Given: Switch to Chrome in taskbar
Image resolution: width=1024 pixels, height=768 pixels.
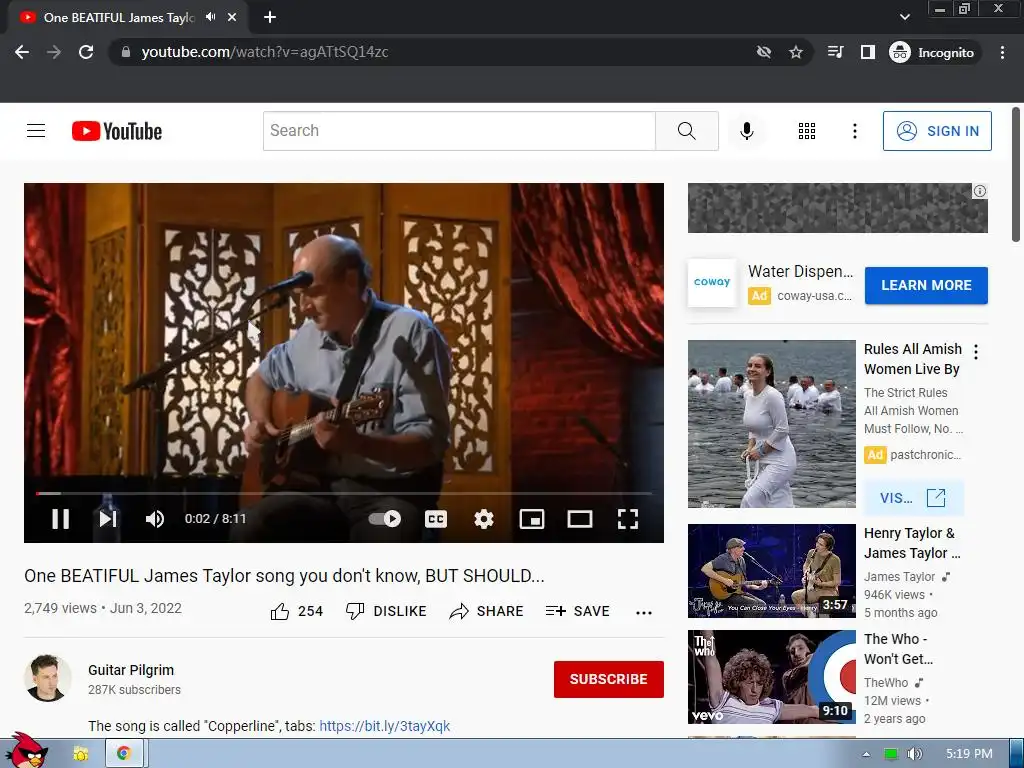Looking at the screenshot, I should pos(123,754).
